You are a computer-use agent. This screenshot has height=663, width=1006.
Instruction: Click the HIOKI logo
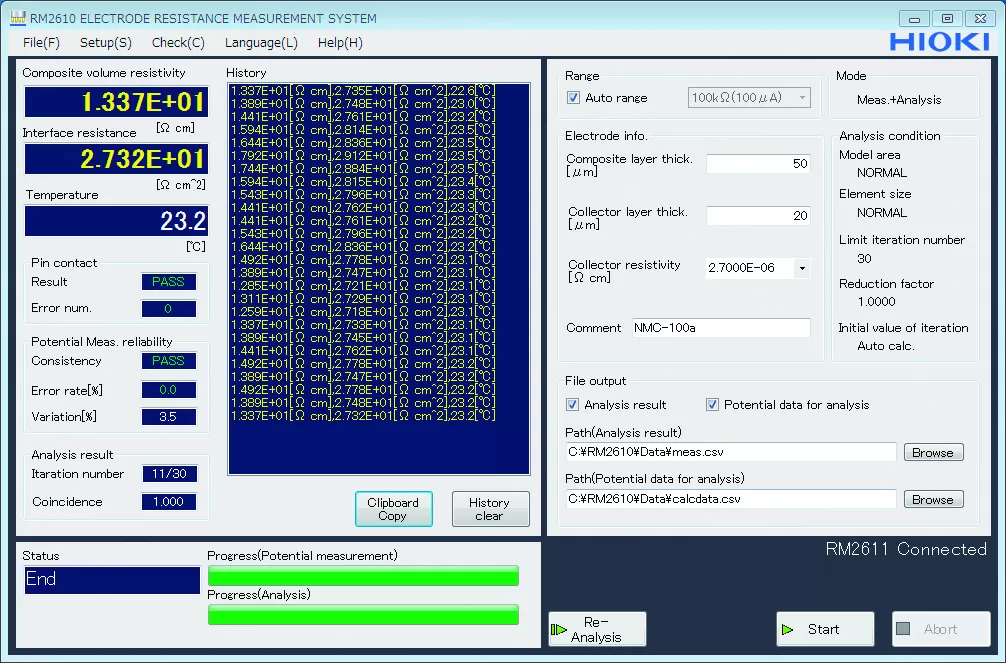tap(941, 42)
